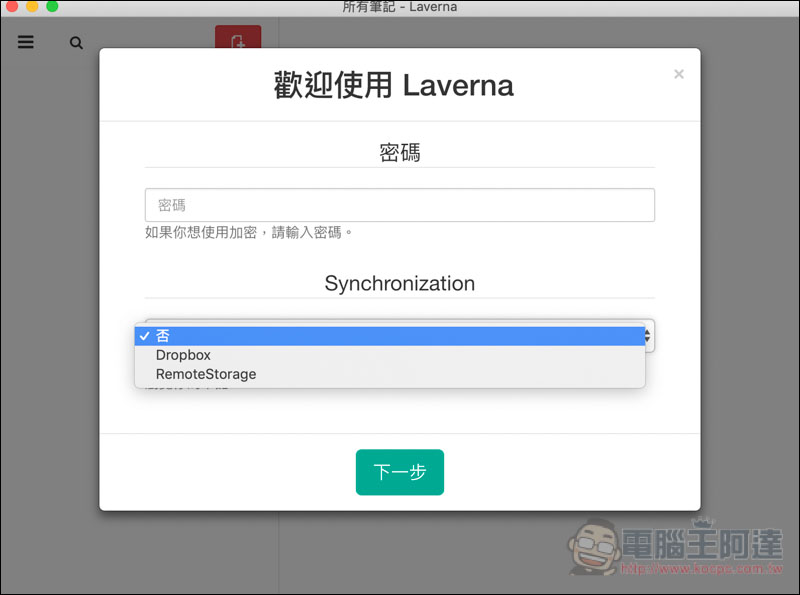Image resolution: width=800 pixels, height=595 pixels.
Task: Select the checked 否 sync option
Action: click(390, 336)
